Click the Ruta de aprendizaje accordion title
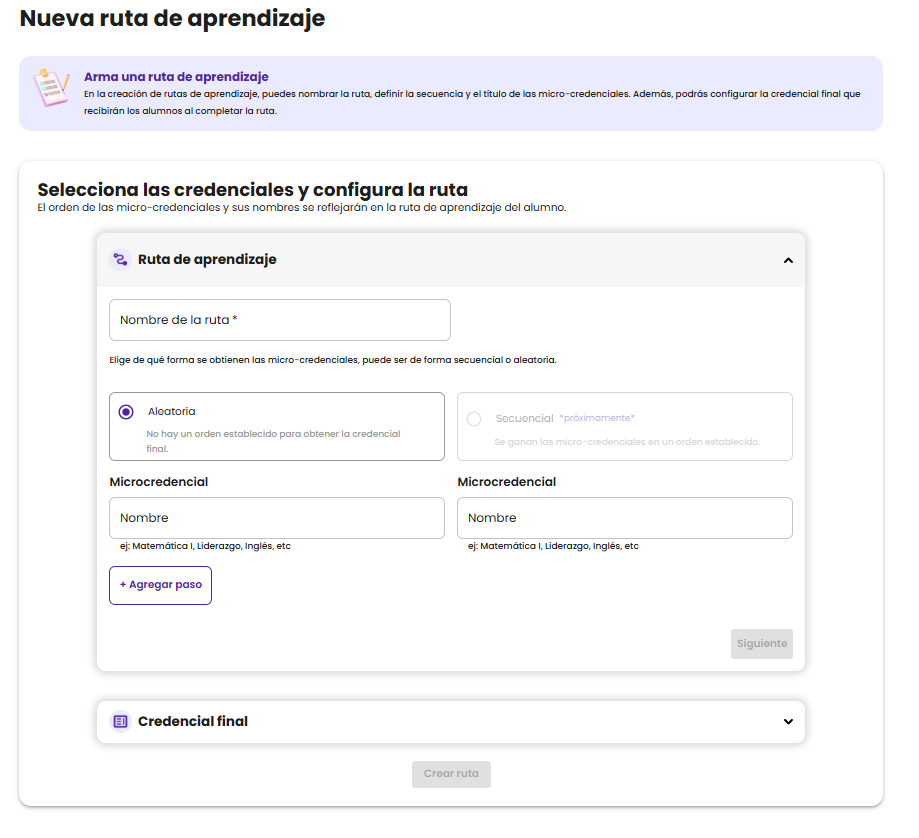Viewport: 919px width, 838px height. pos(207,260)
